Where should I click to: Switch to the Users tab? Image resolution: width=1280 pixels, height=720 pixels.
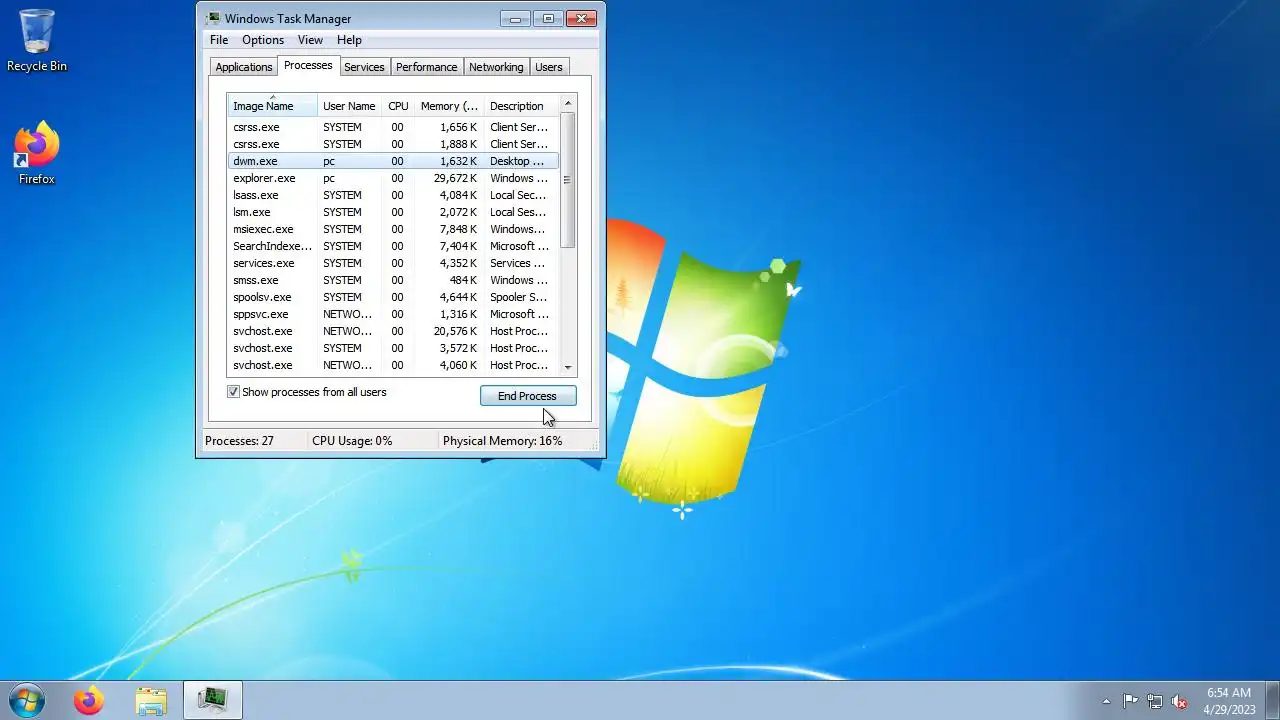click(549, 67)
